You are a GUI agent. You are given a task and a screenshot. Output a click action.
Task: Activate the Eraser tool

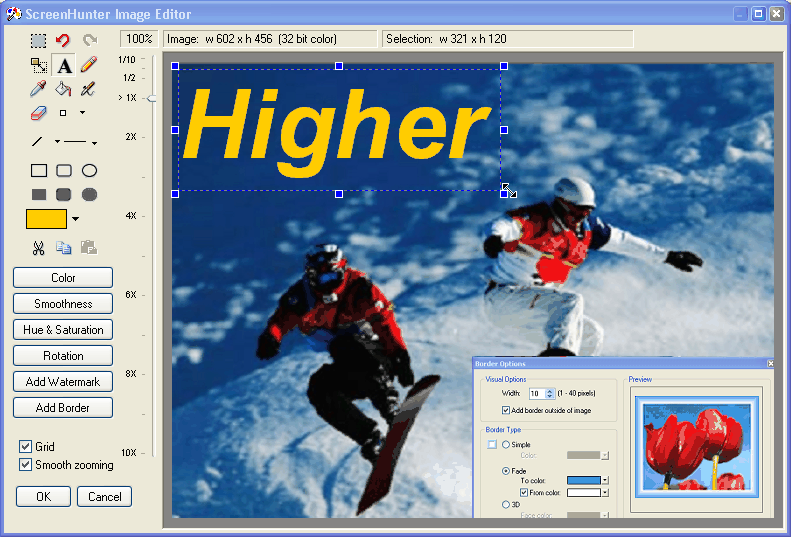(x=38, y=113)
